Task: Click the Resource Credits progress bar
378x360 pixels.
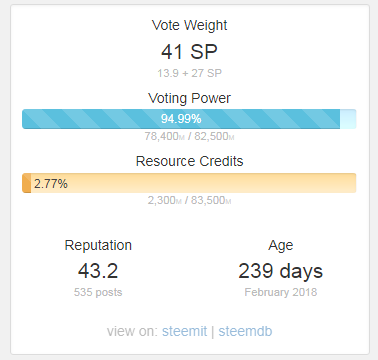Action: [x=189, y=183]
